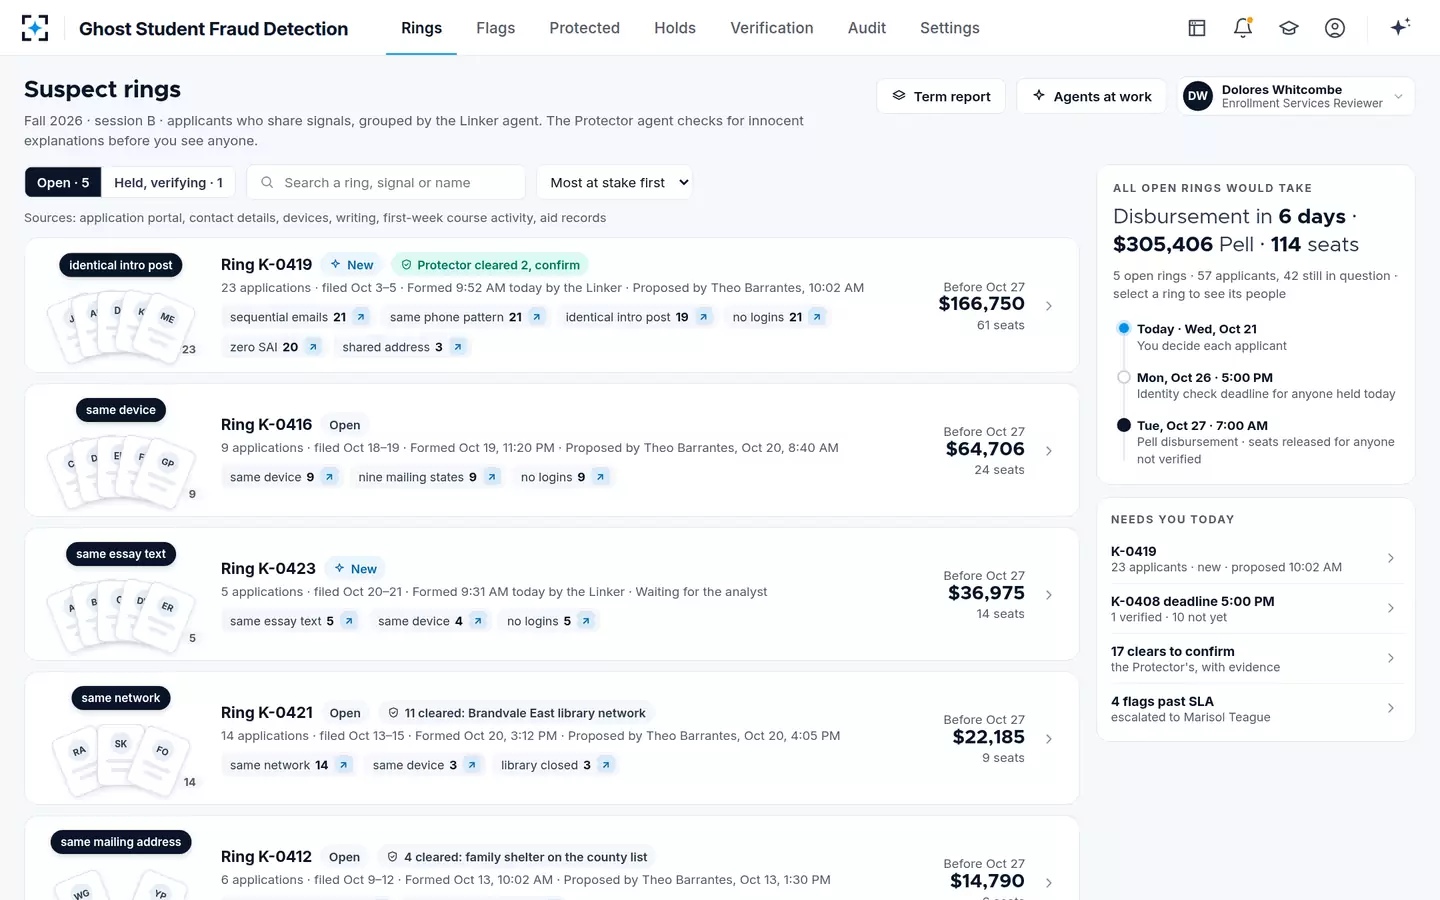This screenshot has width=1440, height=900.
Task: Go to the Verification tab
Action: click(x=772, y=28)
